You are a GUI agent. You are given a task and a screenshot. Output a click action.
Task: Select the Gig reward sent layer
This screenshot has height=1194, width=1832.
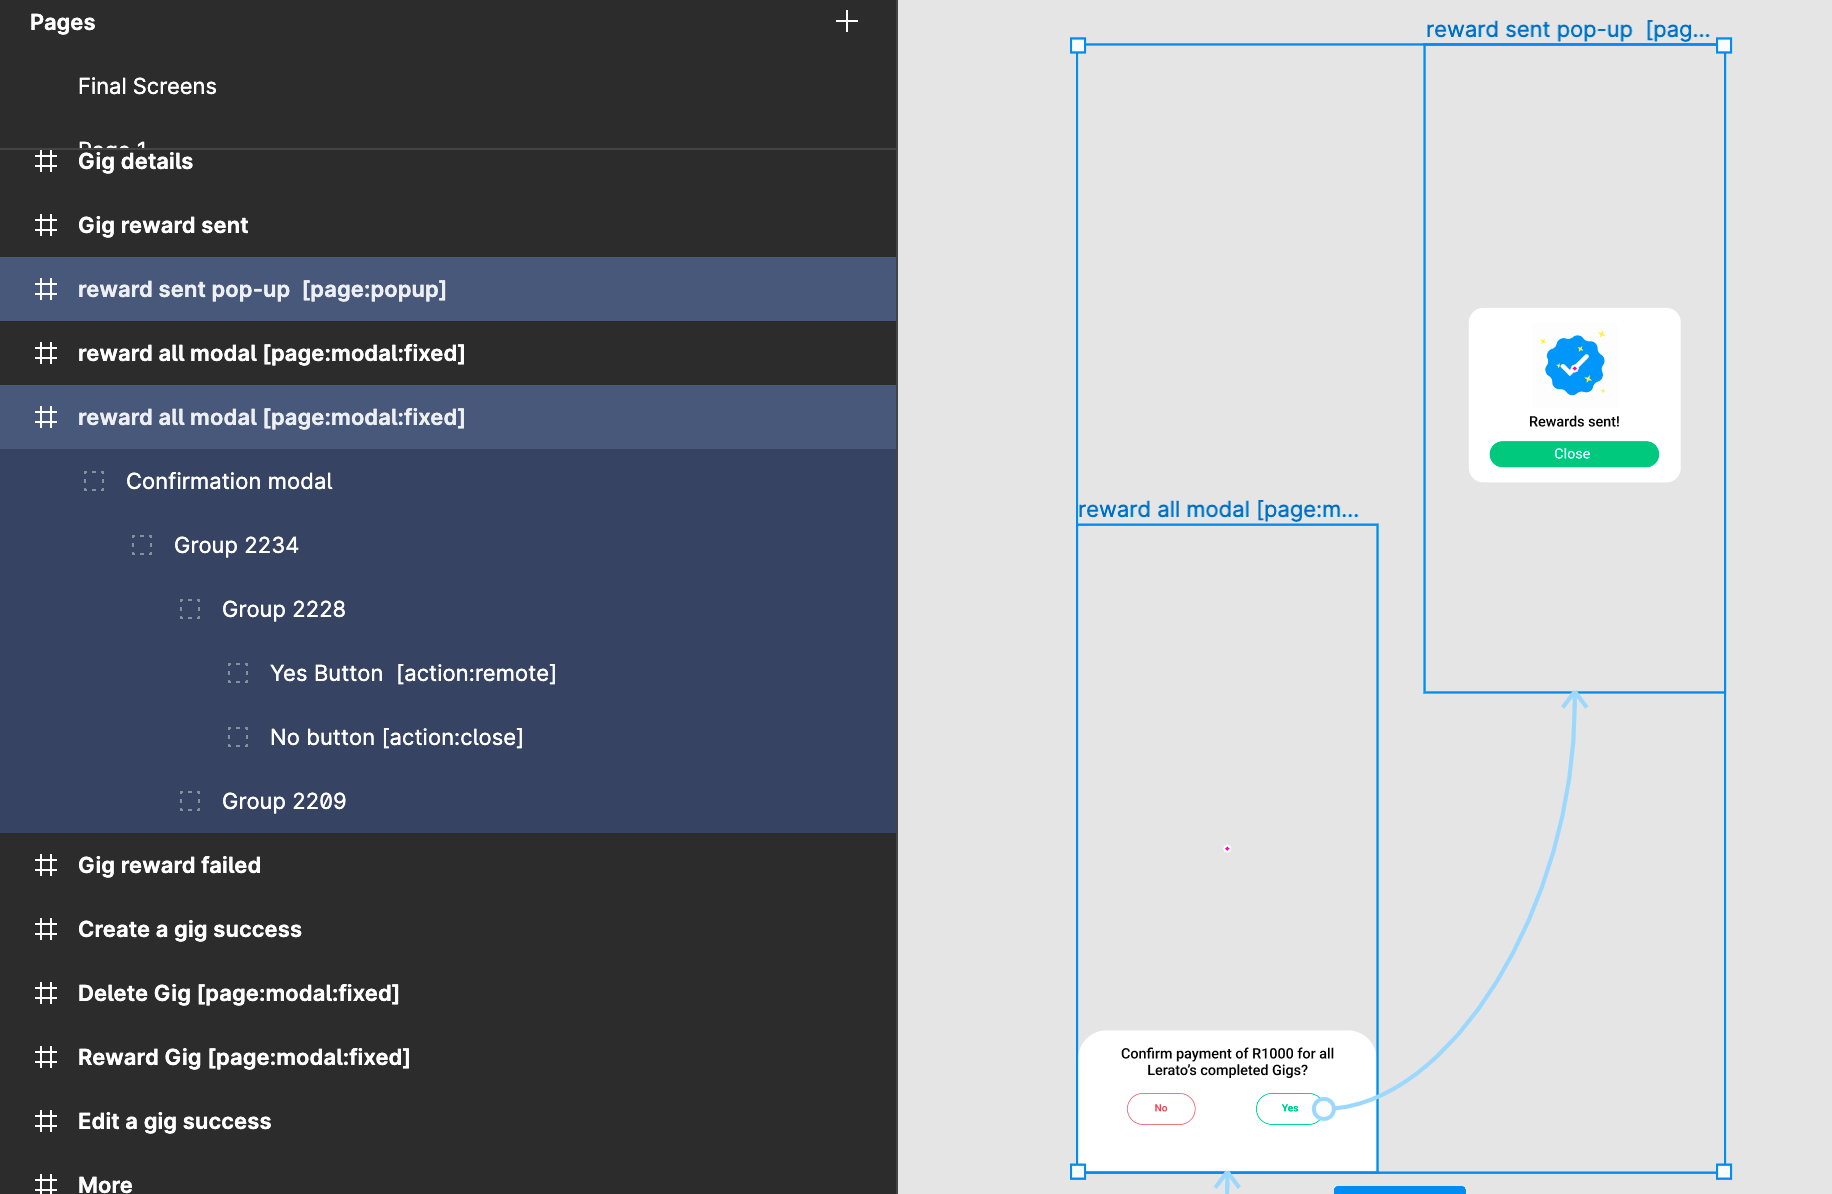tap(448, 225)
